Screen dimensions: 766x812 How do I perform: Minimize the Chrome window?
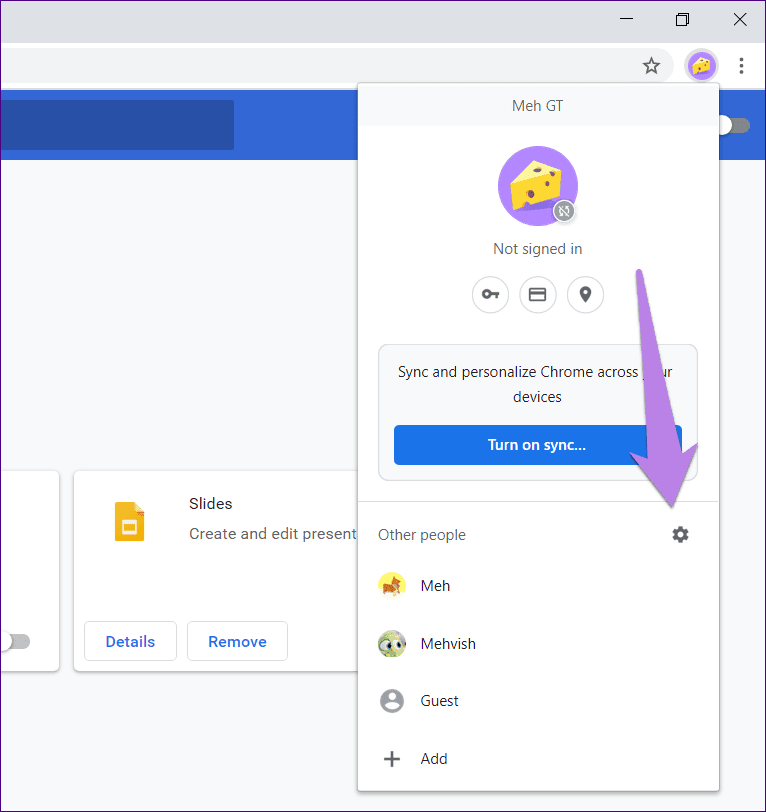click(626, 20)
